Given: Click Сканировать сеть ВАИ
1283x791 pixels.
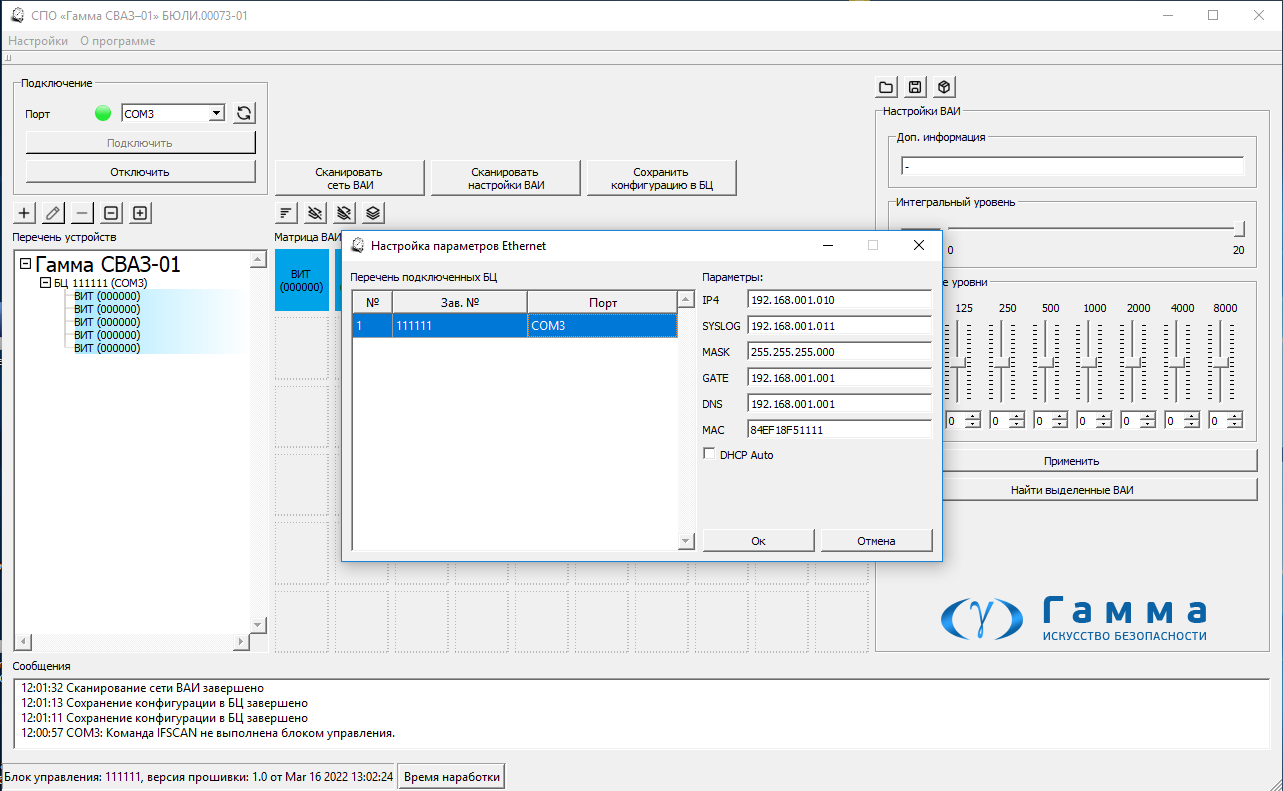Looking at the screenshot, I should pyautogui.click(x=349, y=178).
